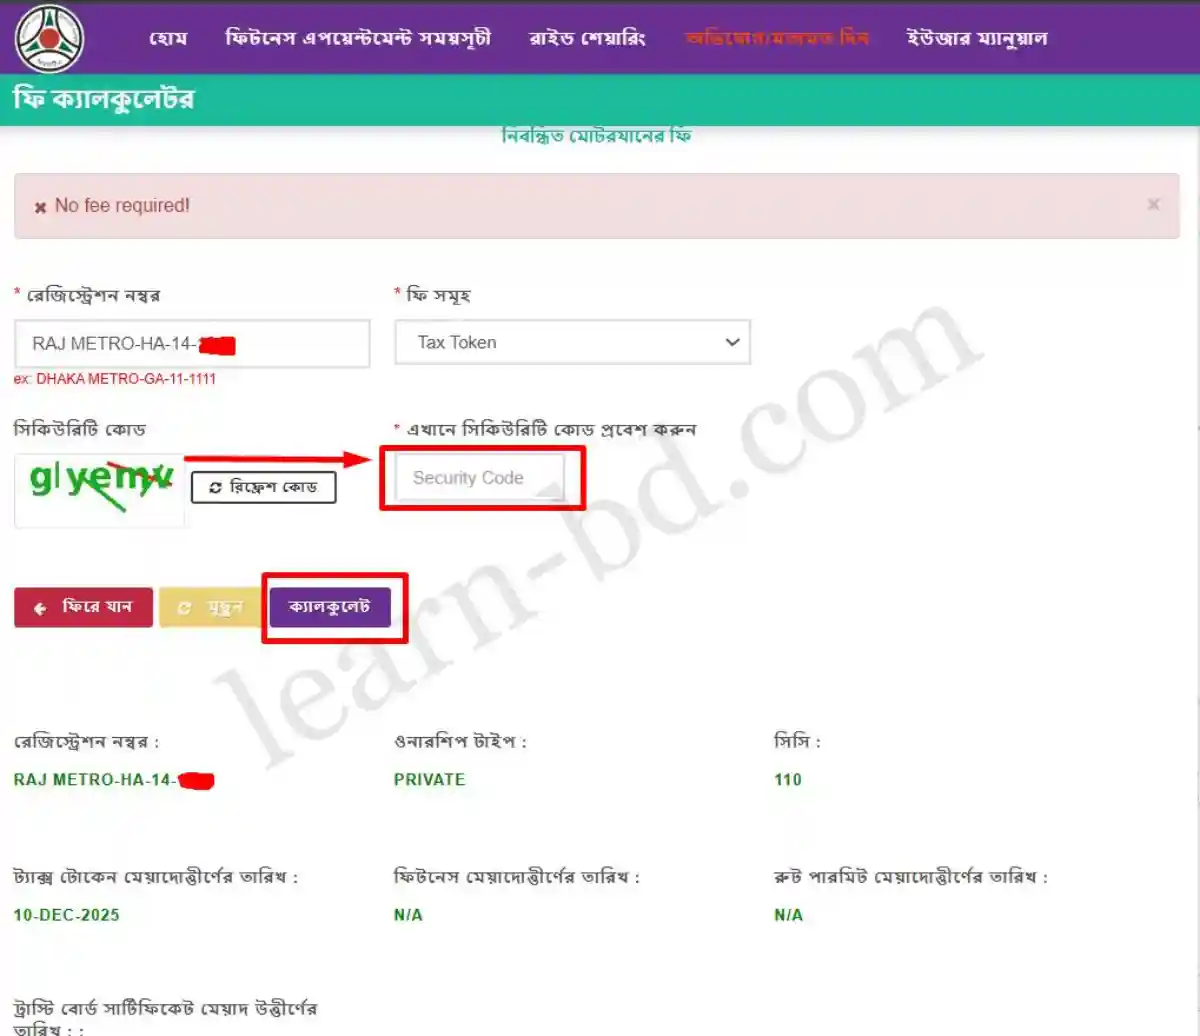Image resolution: width=1200 pixels, height=1036 pixels.
Task: Open the Tax Token fee type dropdown
Action: 572,342
